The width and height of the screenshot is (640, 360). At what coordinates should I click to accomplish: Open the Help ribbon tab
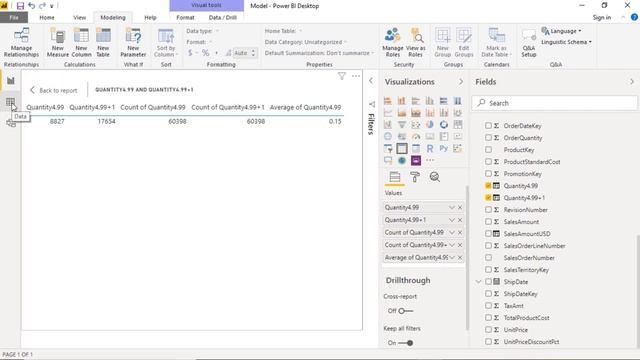coord(150,18)
